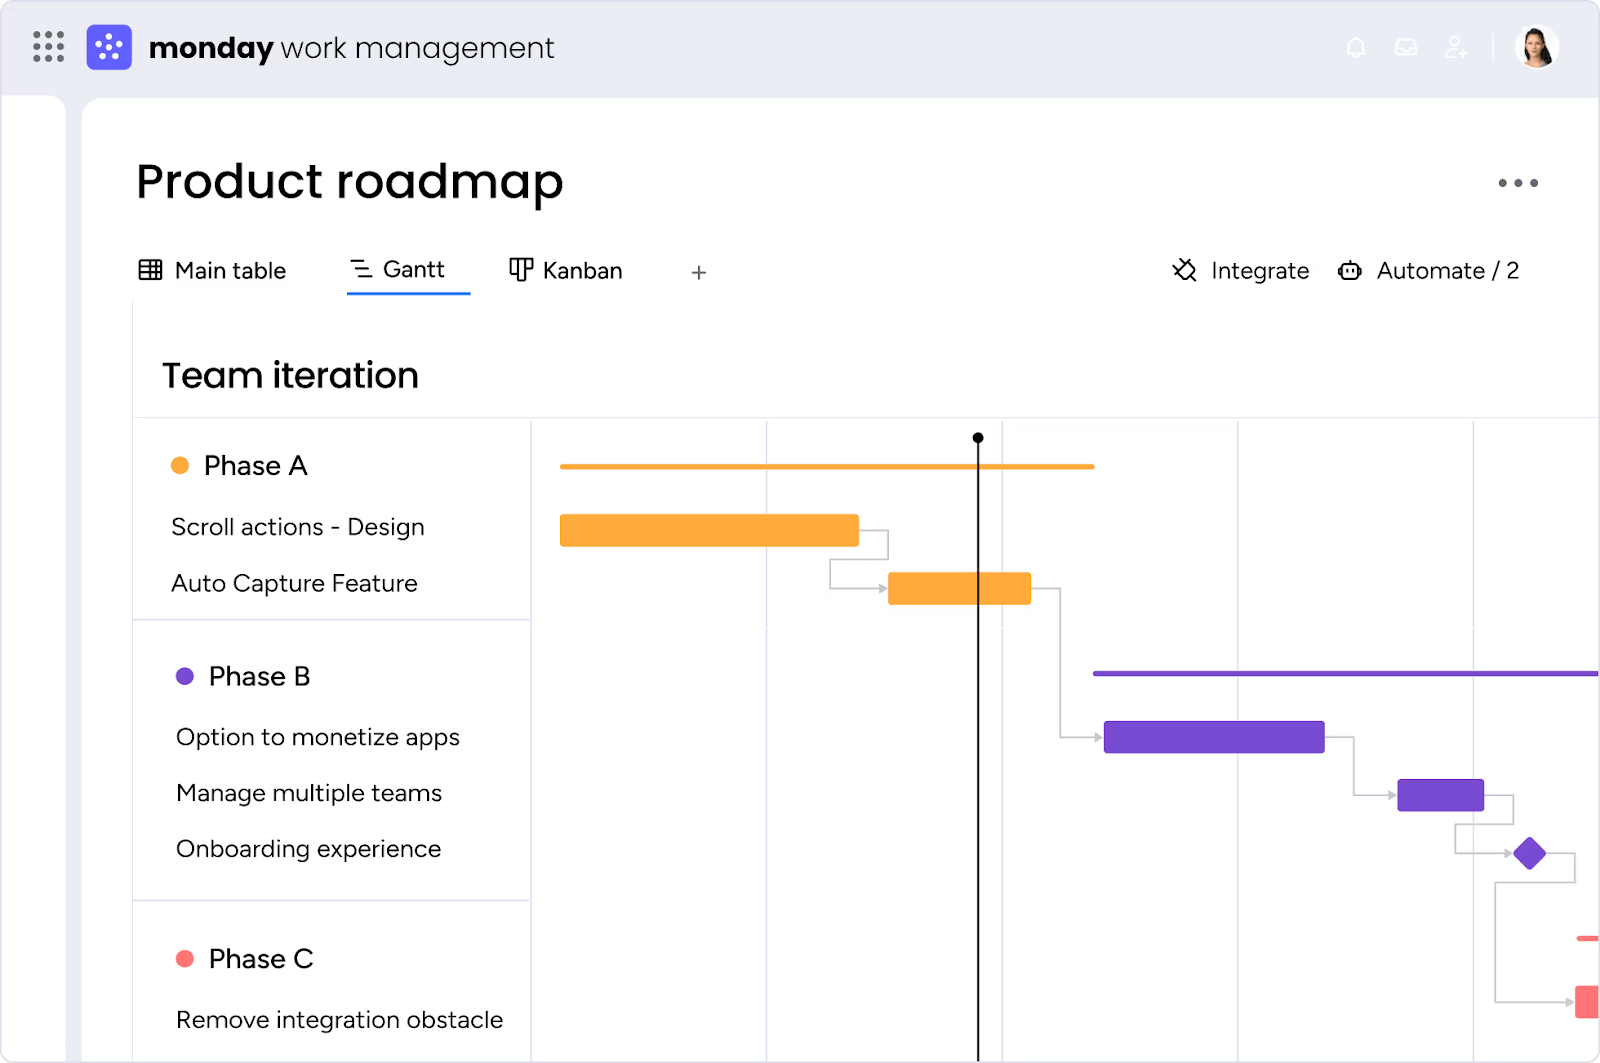Open the apps grid launcher
This screenshot has width=1600, height=1063.
[x=47, y=47]
